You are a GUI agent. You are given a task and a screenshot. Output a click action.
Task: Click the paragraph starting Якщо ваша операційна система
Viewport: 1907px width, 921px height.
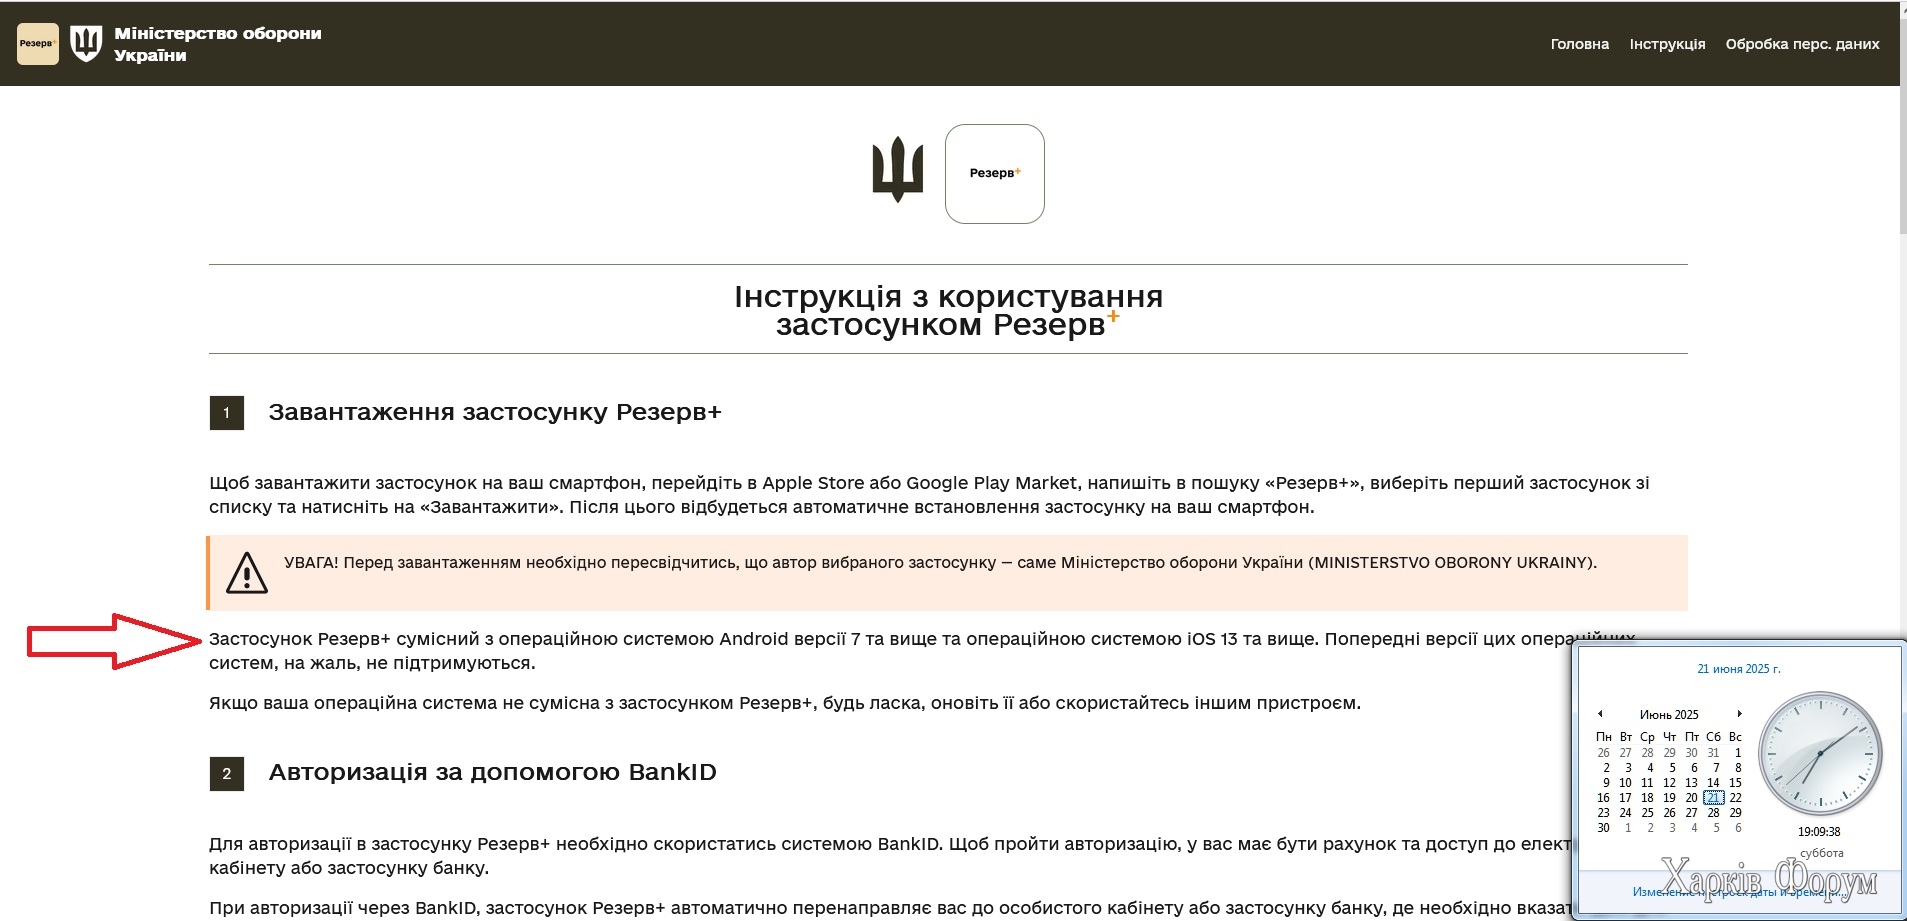pos(785,703)
